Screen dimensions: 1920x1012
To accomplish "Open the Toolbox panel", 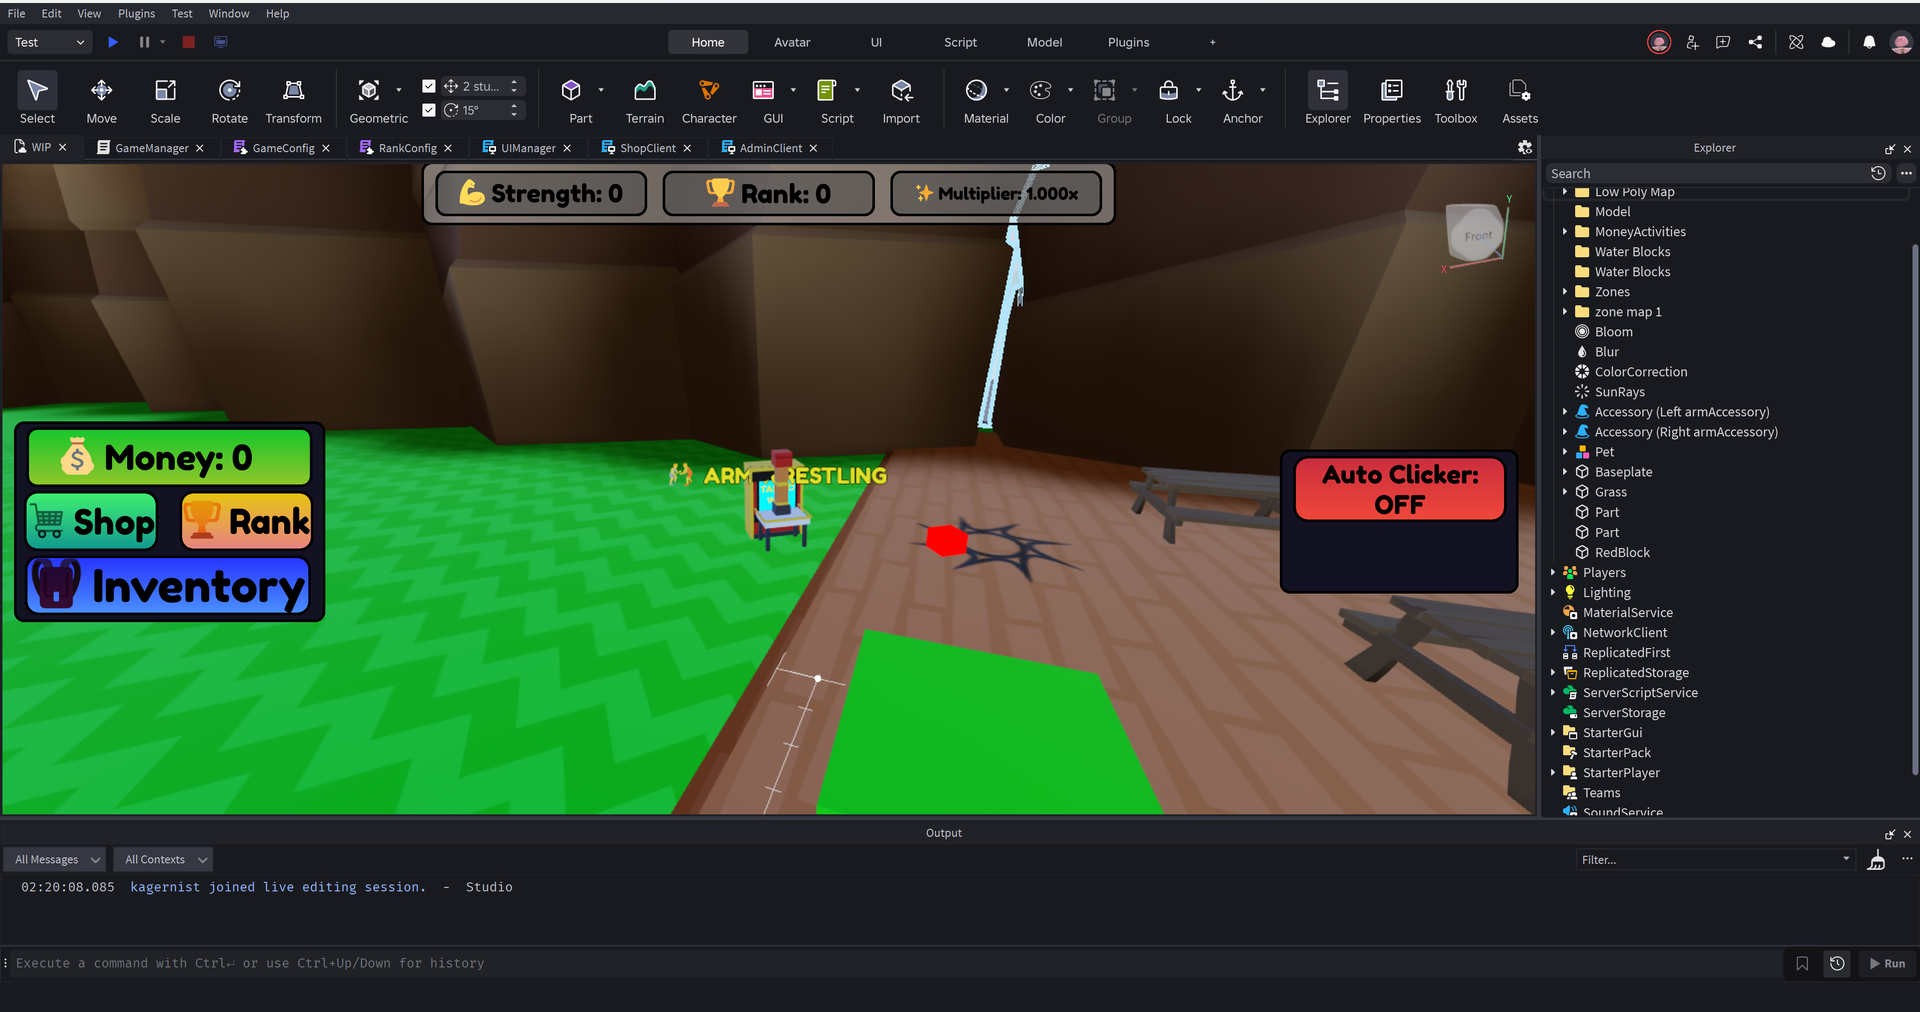I will pos(1456,101).
